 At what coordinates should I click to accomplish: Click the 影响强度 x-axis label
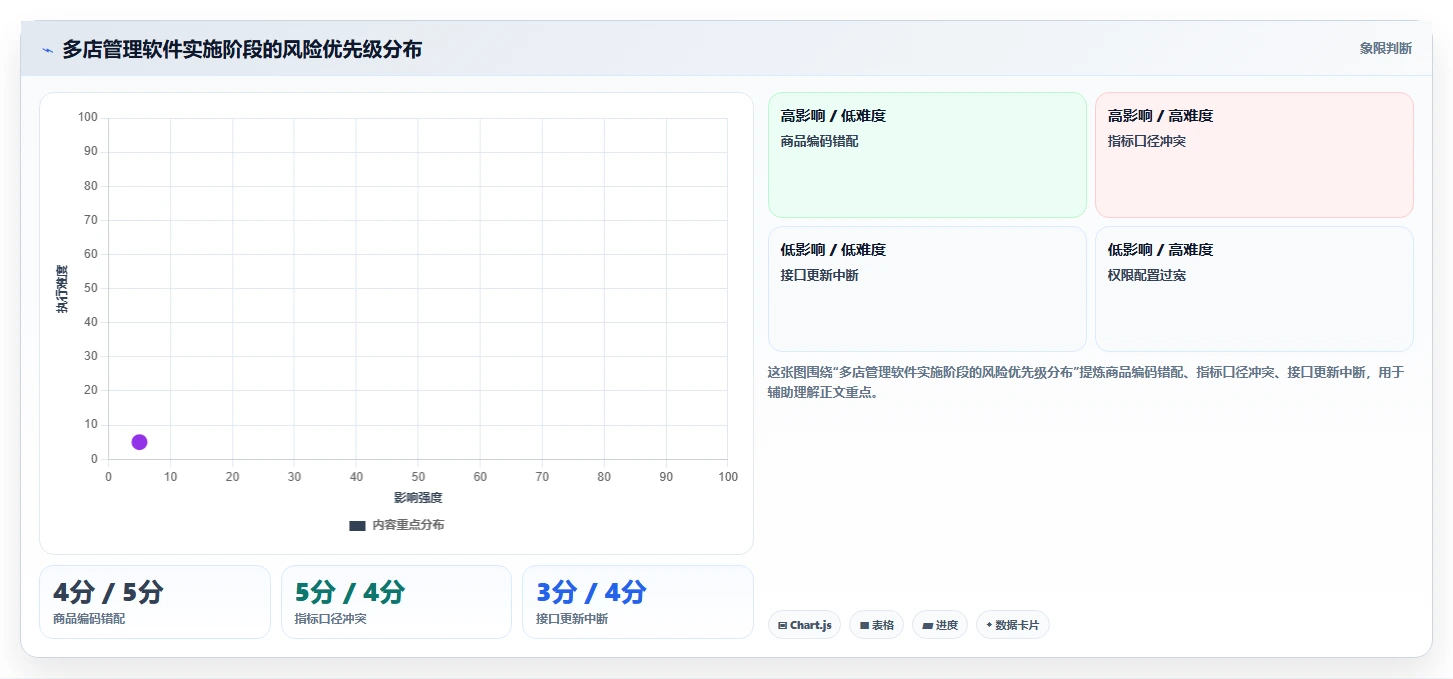pos(418,498)
